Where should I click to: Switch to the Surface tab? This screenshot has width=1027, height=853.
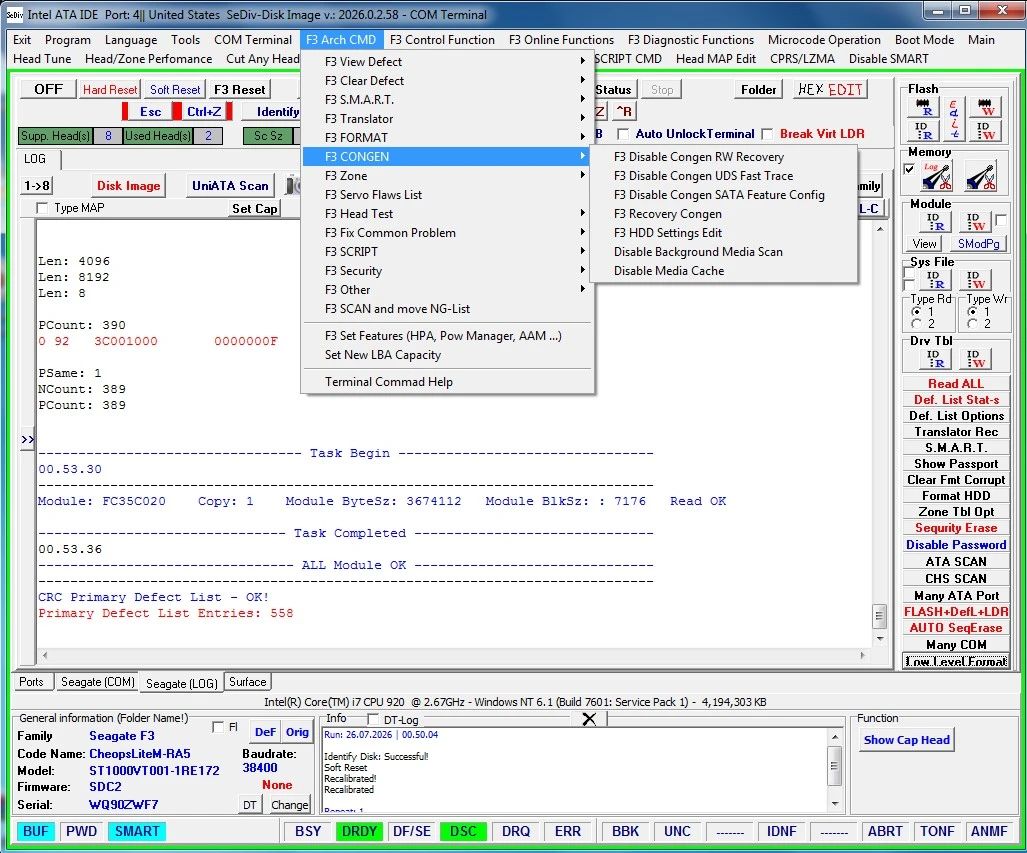(x=248, y=682)
